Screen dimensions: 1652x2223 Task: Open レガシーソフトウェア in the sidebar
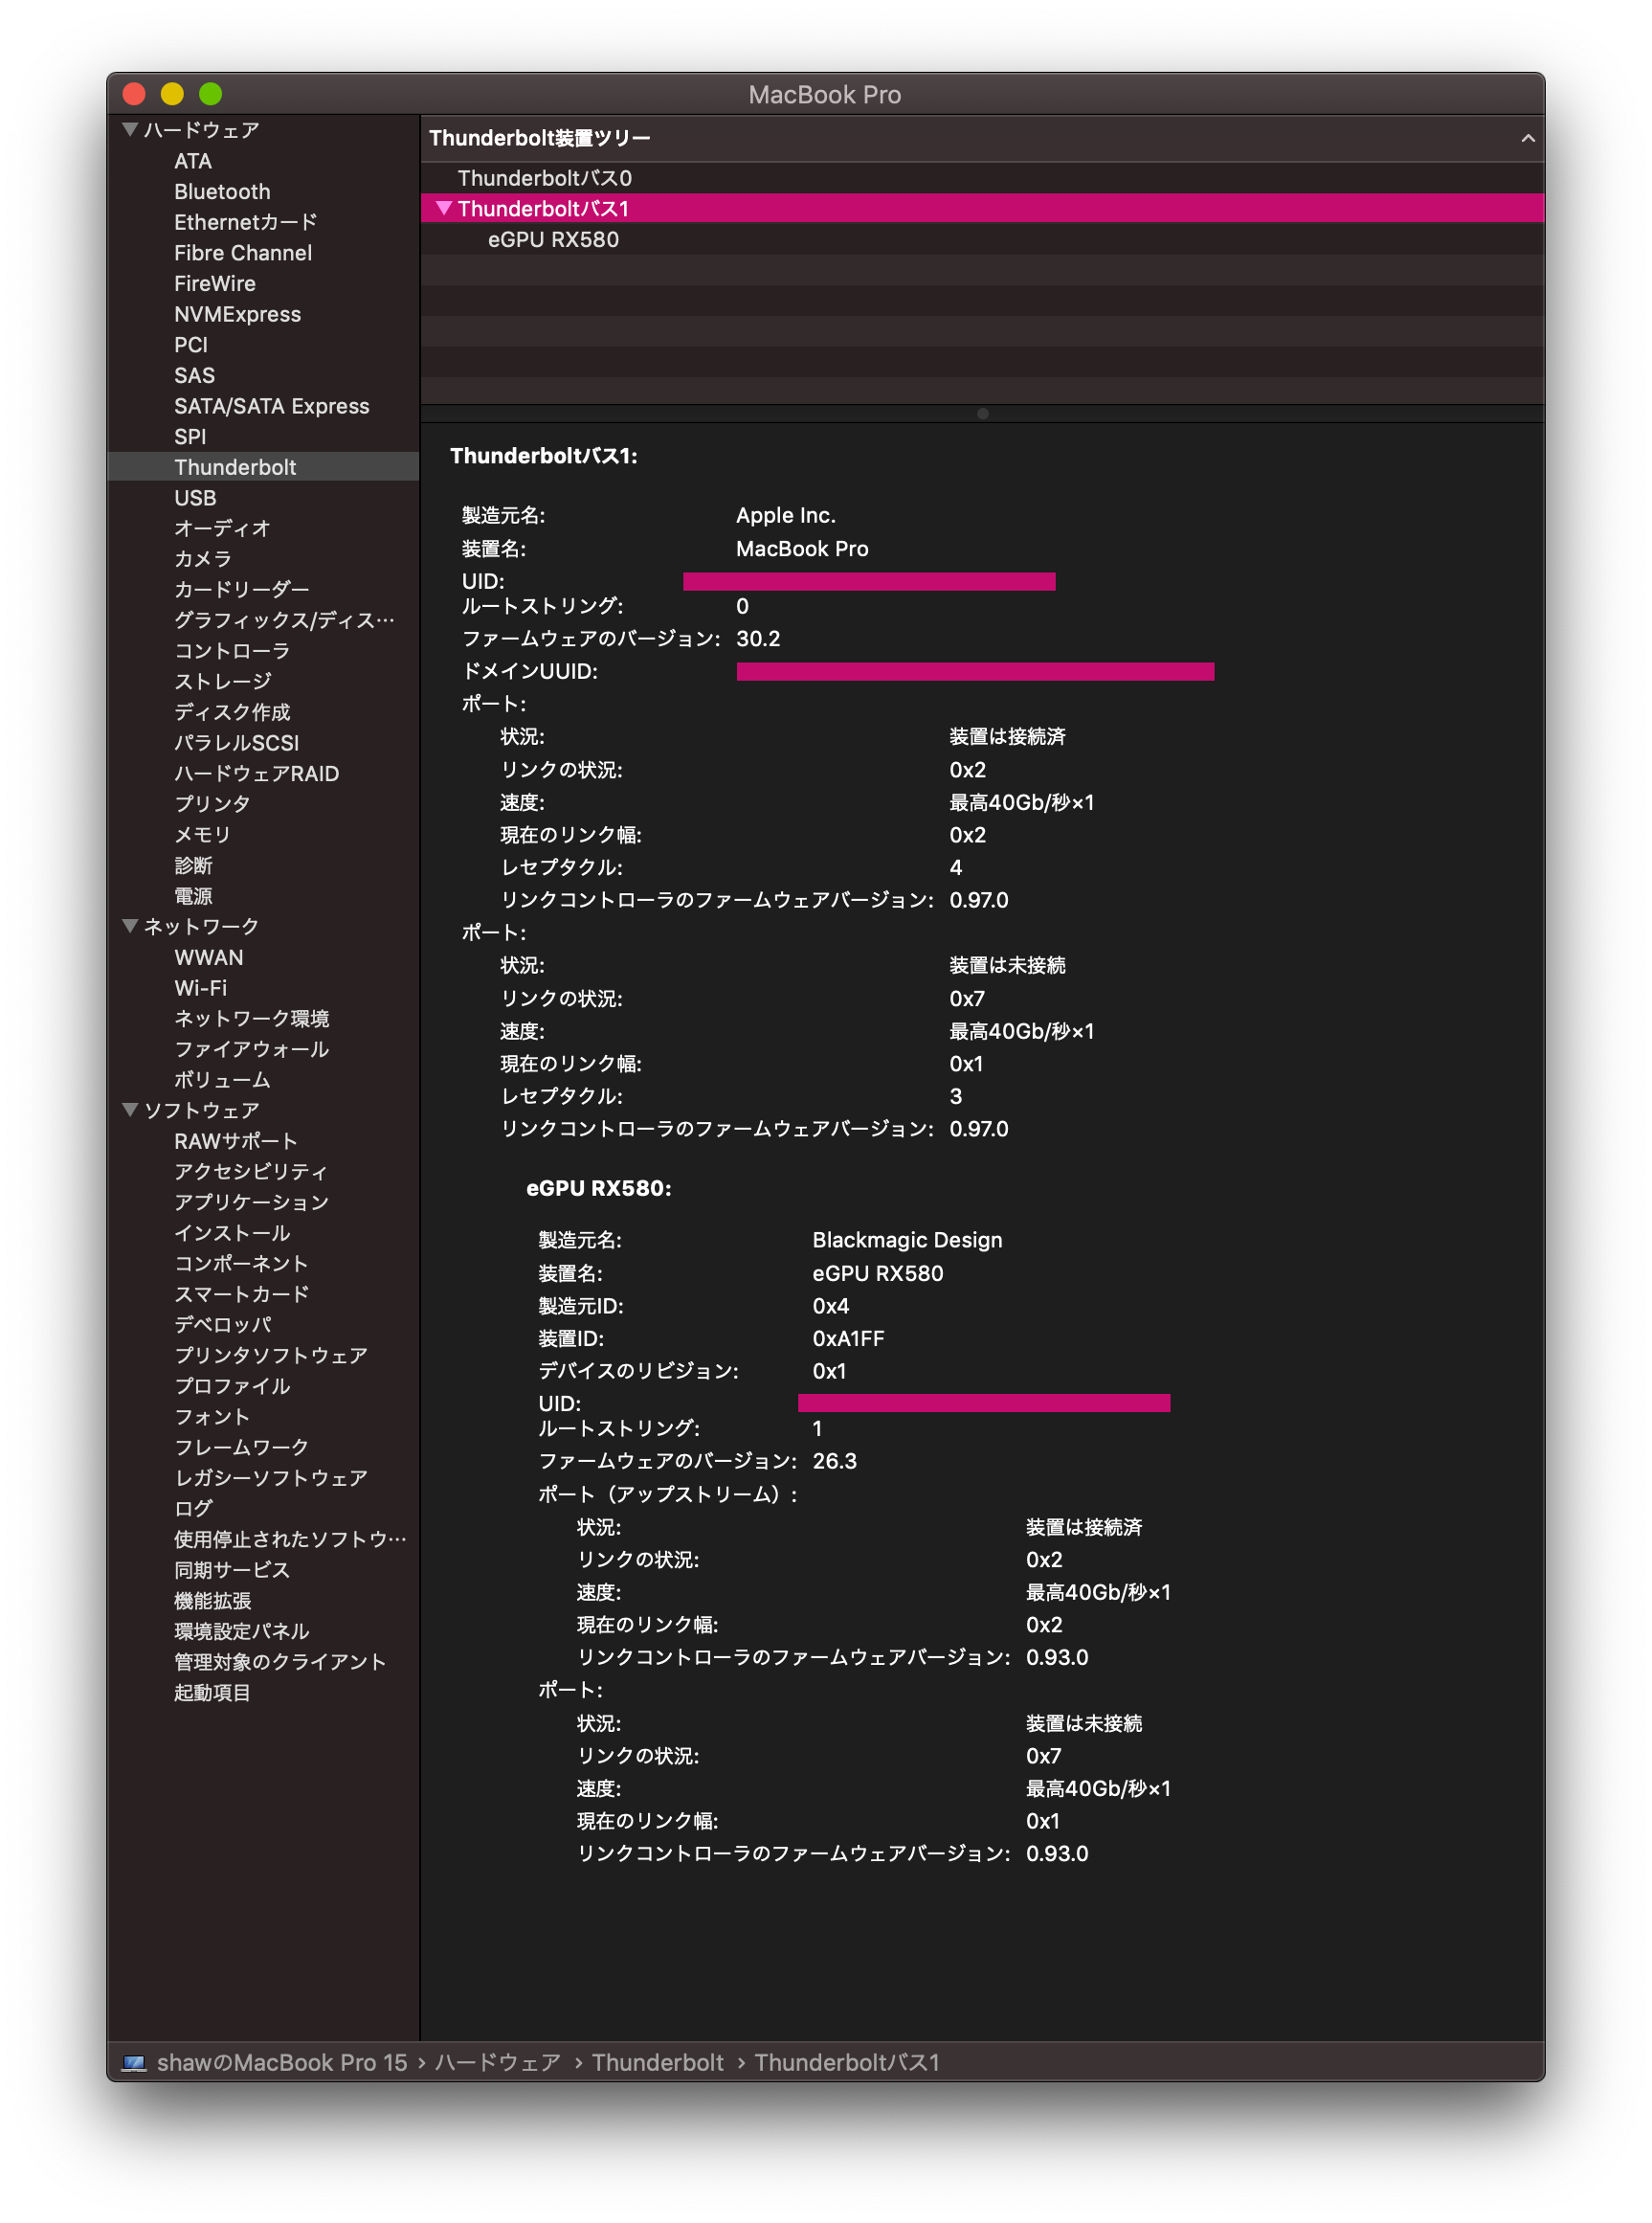[x=271, y=1478]
